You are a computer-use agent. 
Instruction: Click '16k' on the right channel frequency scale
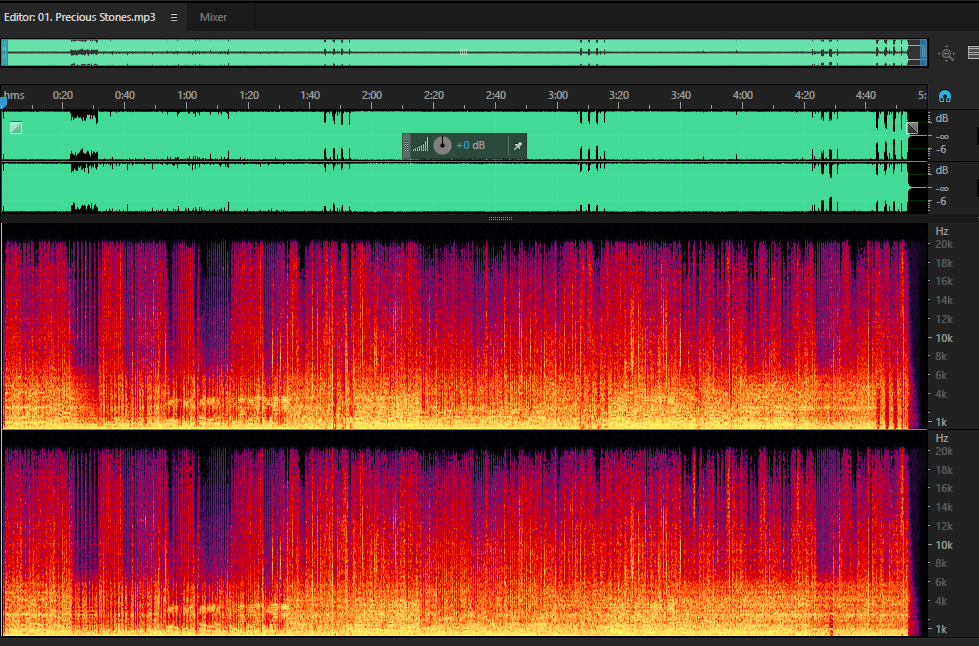[943, 489]
